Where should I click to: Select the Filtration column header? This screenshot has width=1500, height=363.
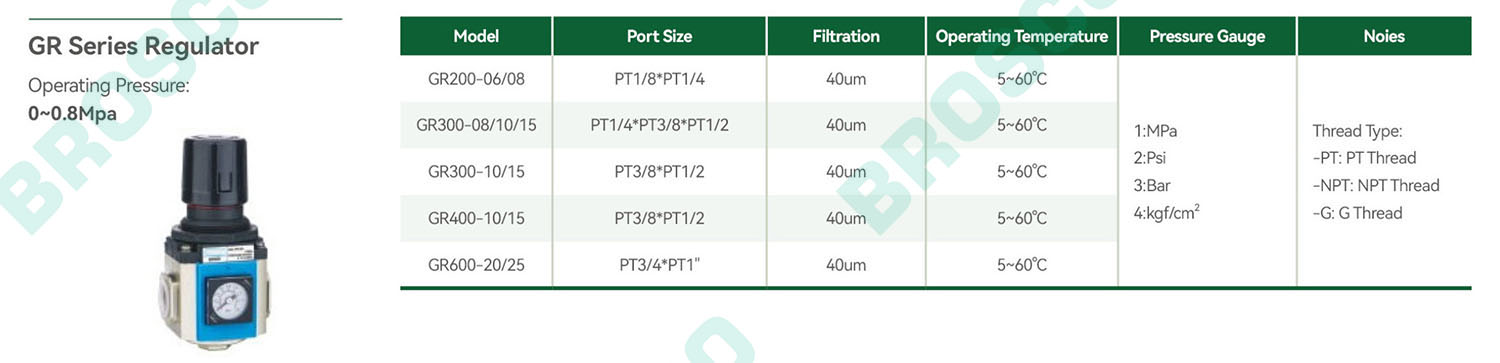click(846, 36)
